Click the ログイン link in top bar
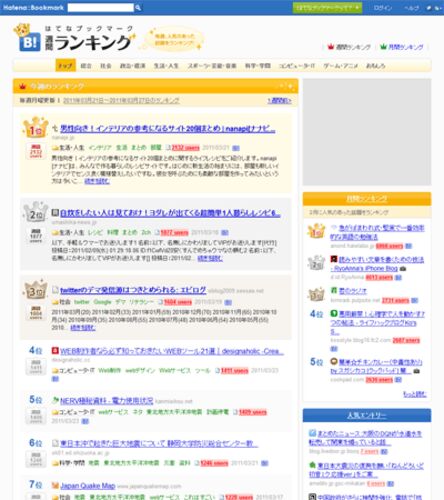Screen dimensions: 444x500 pyautogui.click(x=383, y=8)
